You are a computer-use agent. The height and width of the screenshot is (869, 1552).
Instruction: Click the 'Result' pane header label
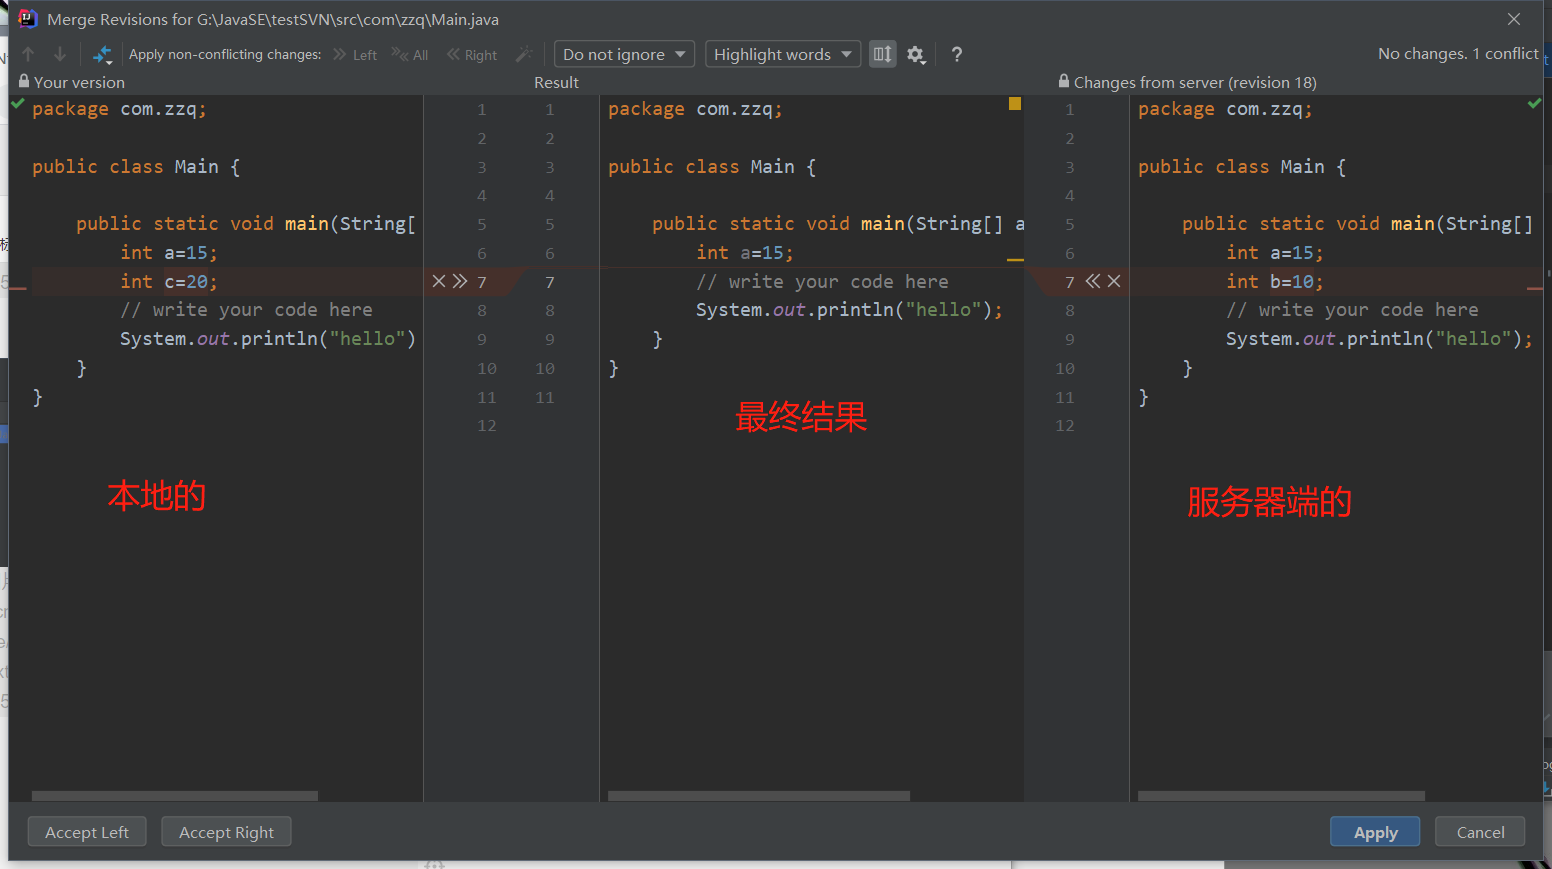click(556, 82)
